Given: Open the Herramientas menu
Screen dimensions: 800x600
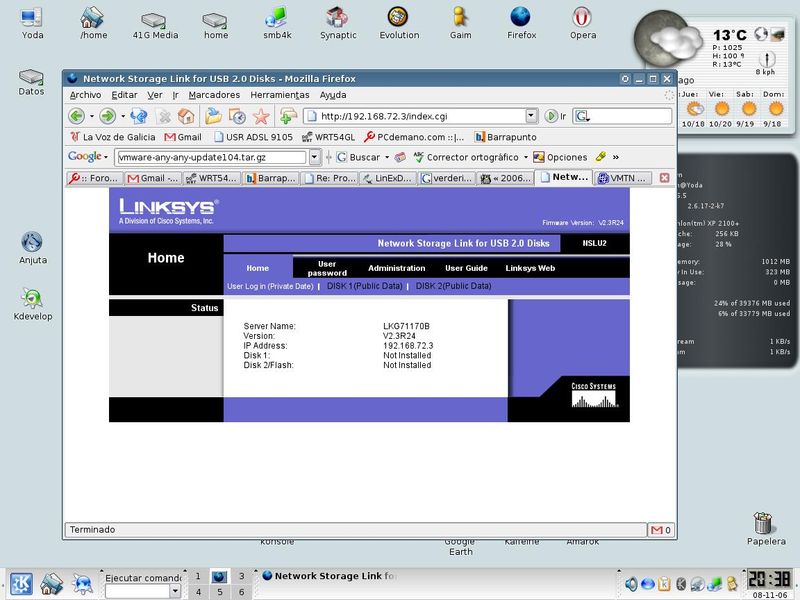Looking at the screenshot, I should coord(280,95).
